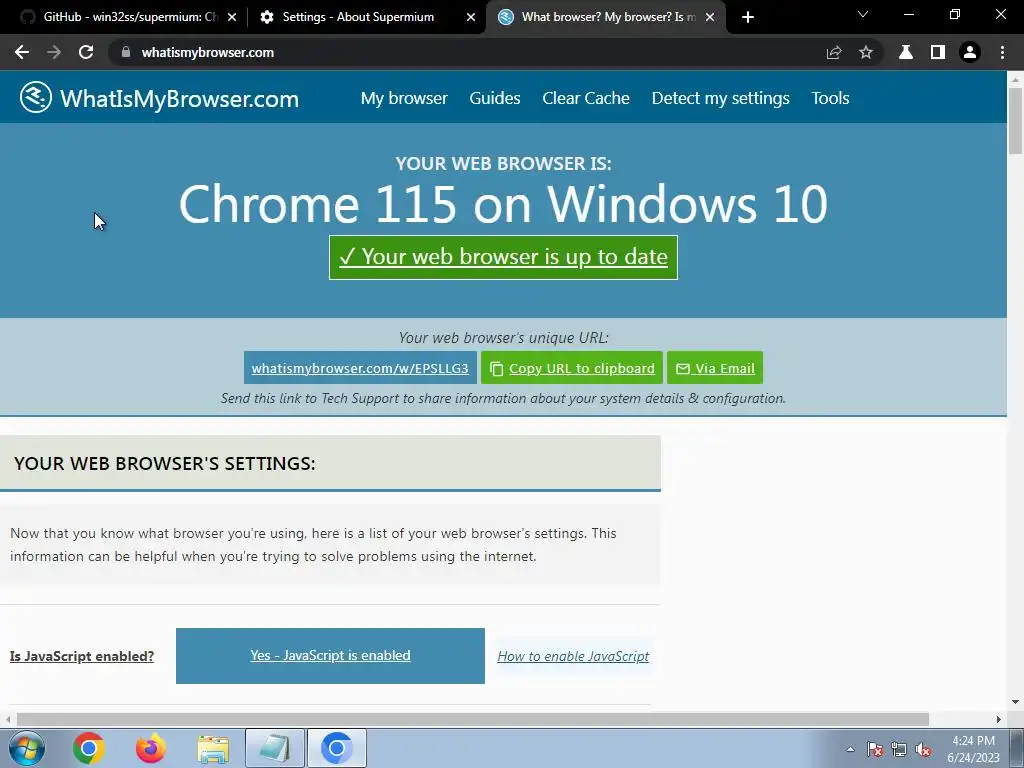Click Copy URL to clipboard button
This screenshot has width=1024, height=768.
[572, 368]
